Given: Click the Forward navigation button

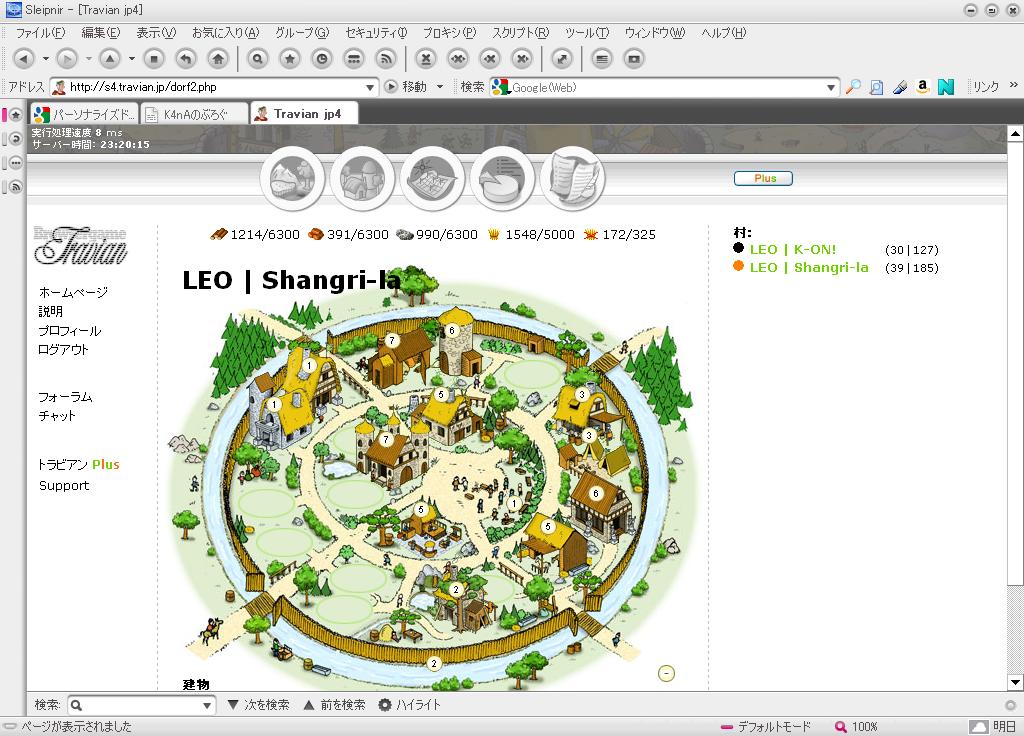Looking at the screenshot, I should [67, 59].
